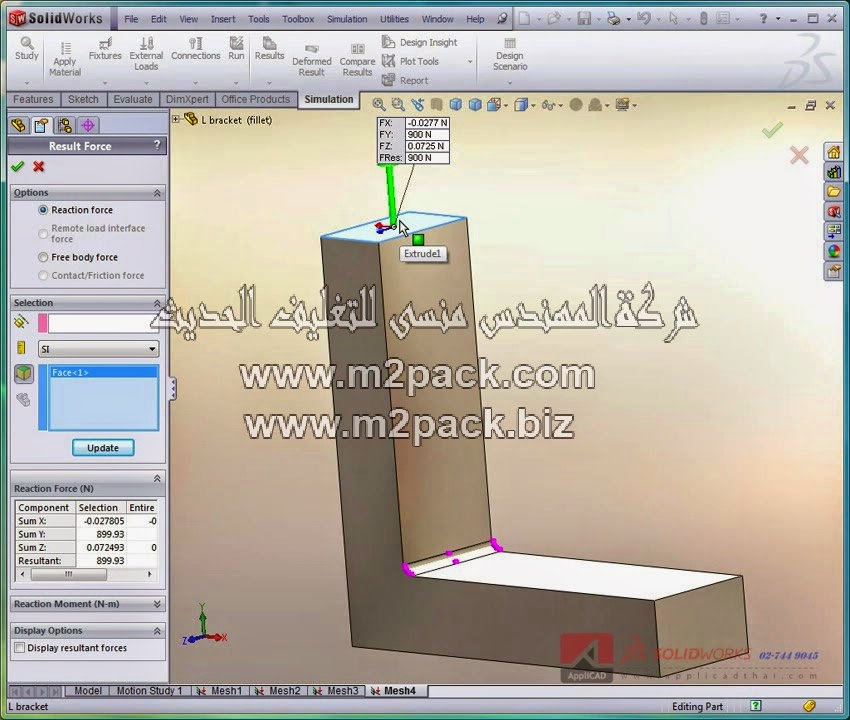Open the Insert menu

pos(223,19)
